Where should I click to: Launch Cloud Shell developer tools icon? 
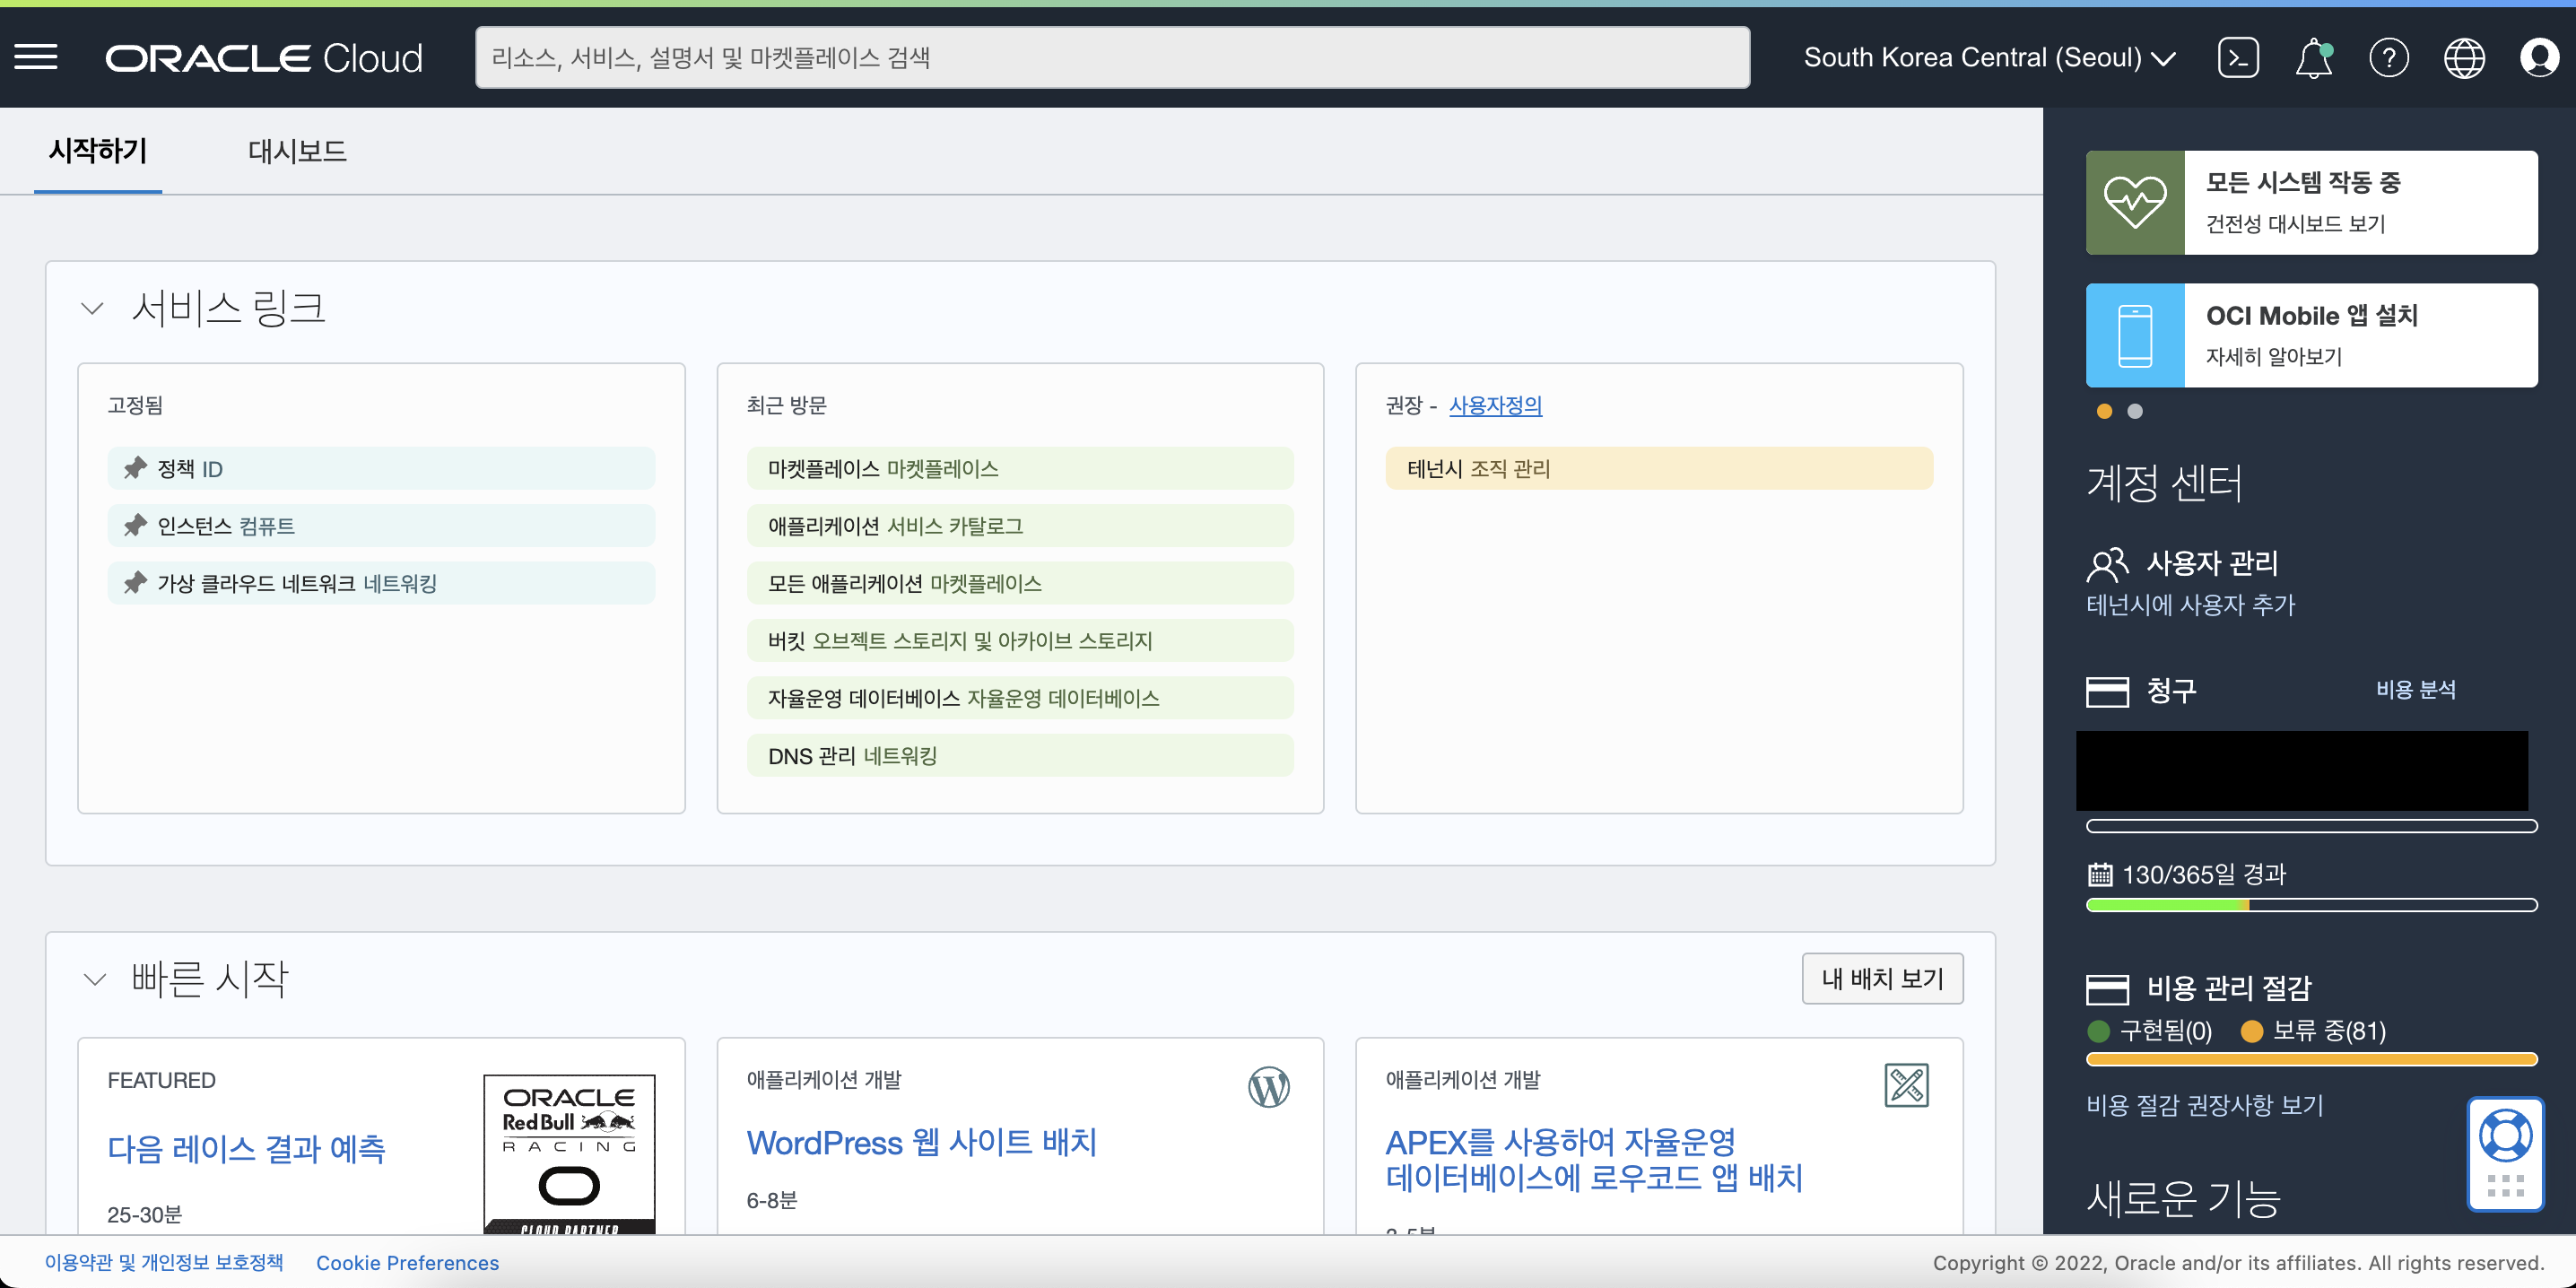(x=2238, y=58)
